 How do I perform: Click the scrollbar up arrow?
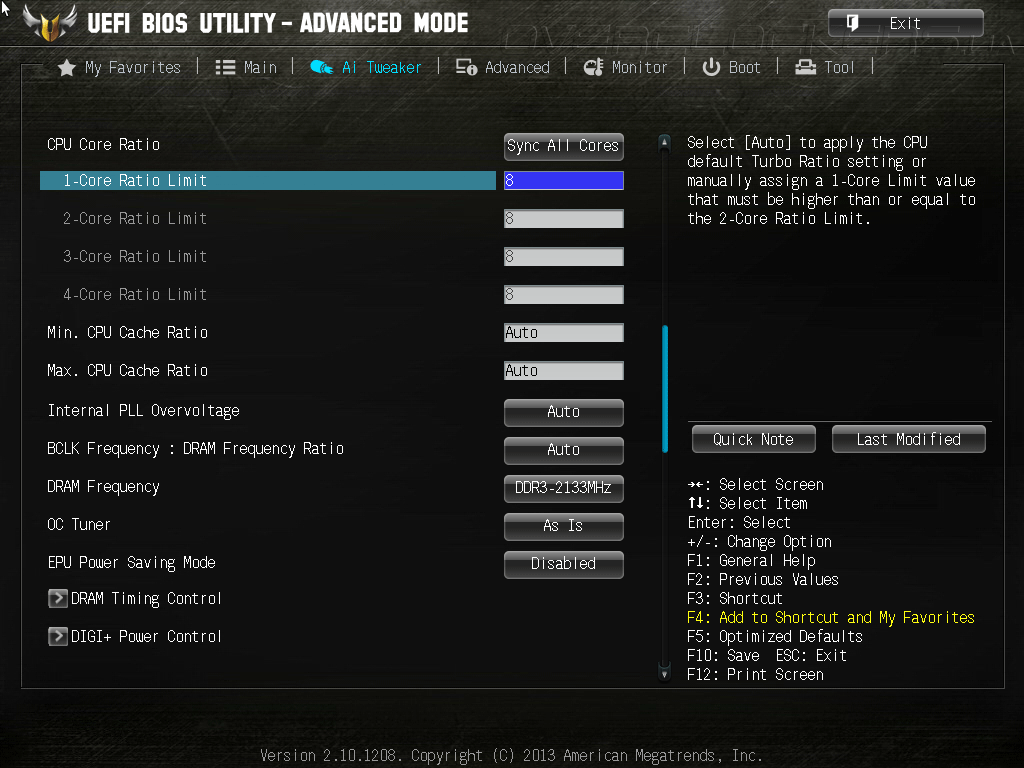665,142
